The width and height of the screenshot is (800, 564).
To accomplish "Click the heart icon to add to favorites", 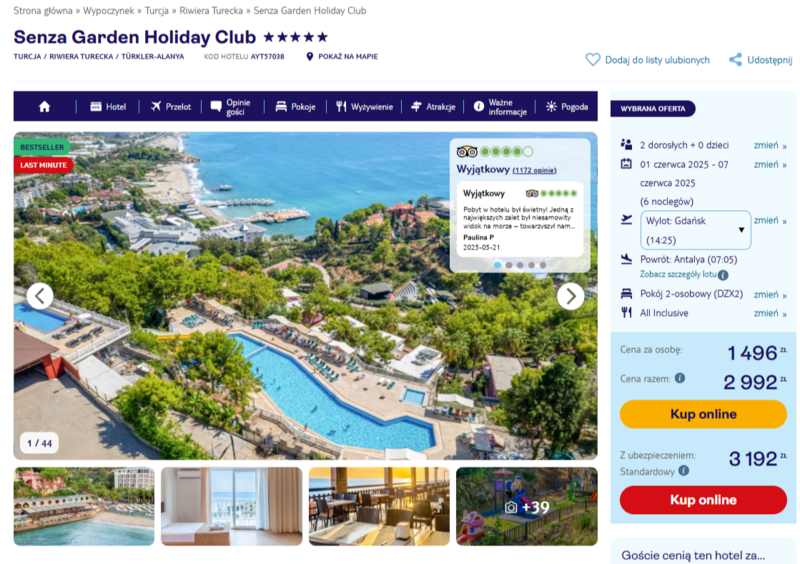I will (x=593, y=60).
